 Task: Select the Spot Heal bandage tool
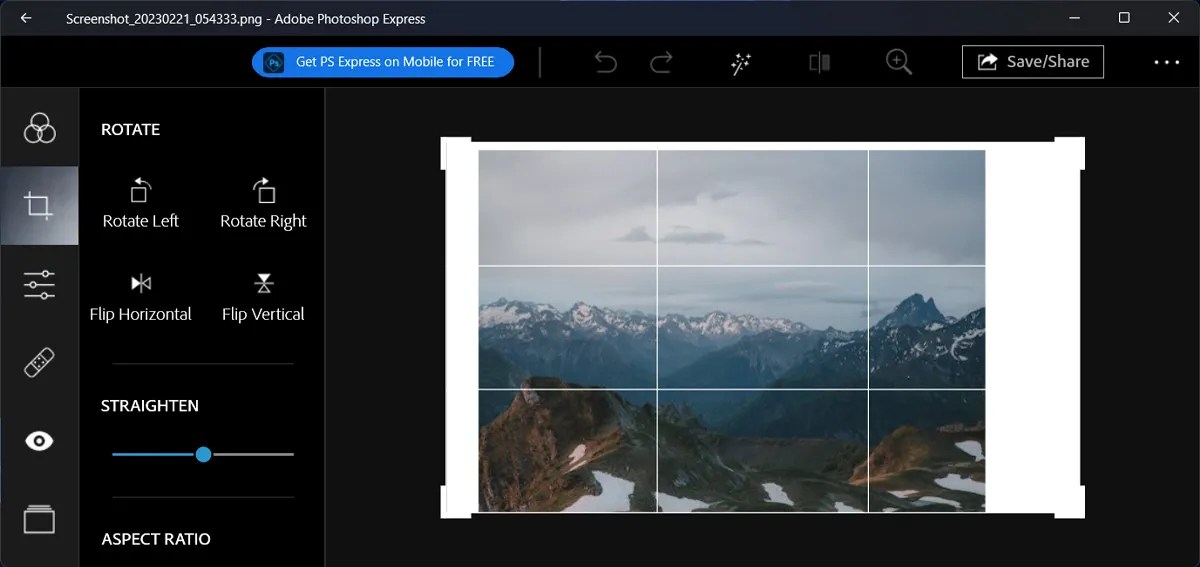[39, 362]
